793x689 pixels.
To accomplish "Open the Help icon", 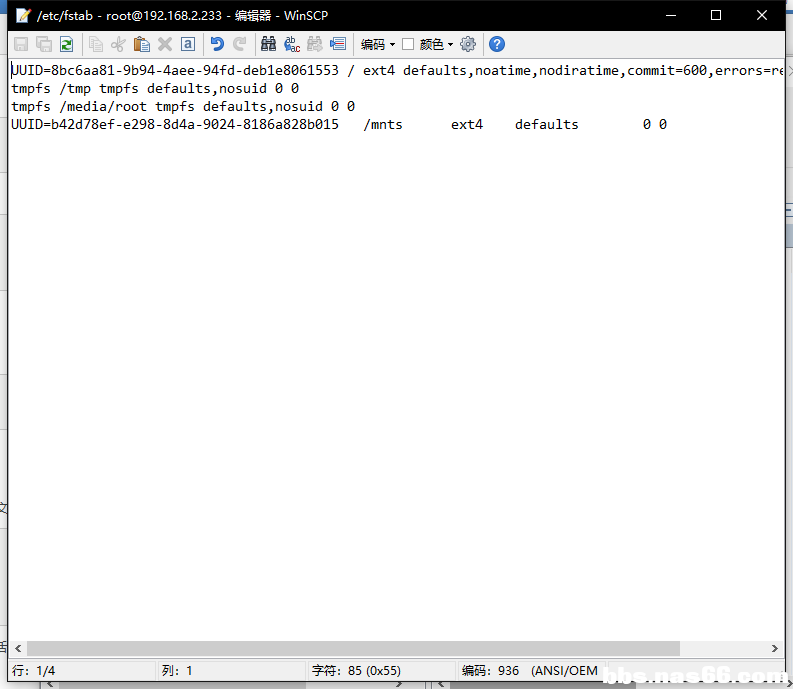I will point(497,44).
